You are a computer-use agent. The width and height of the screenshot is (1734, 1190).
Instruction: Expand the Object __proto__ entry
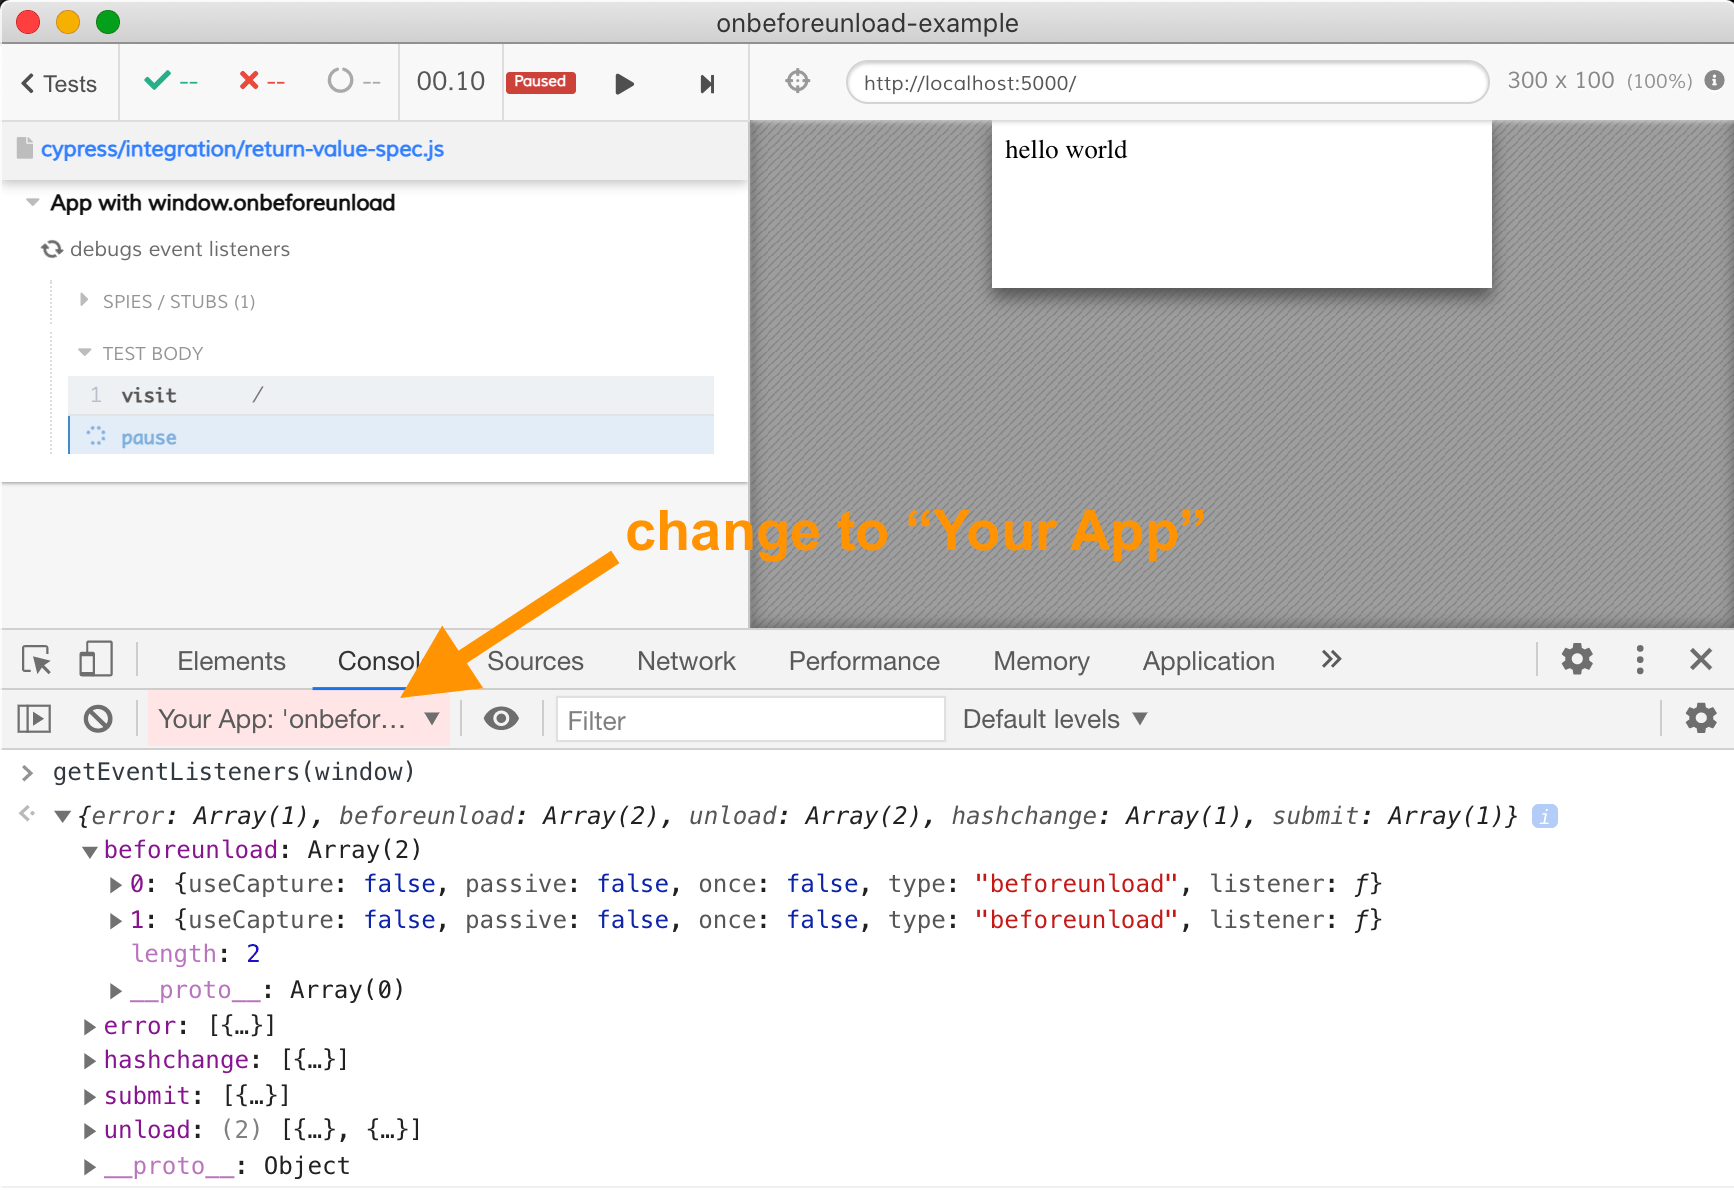click(x=90, y=1167)
